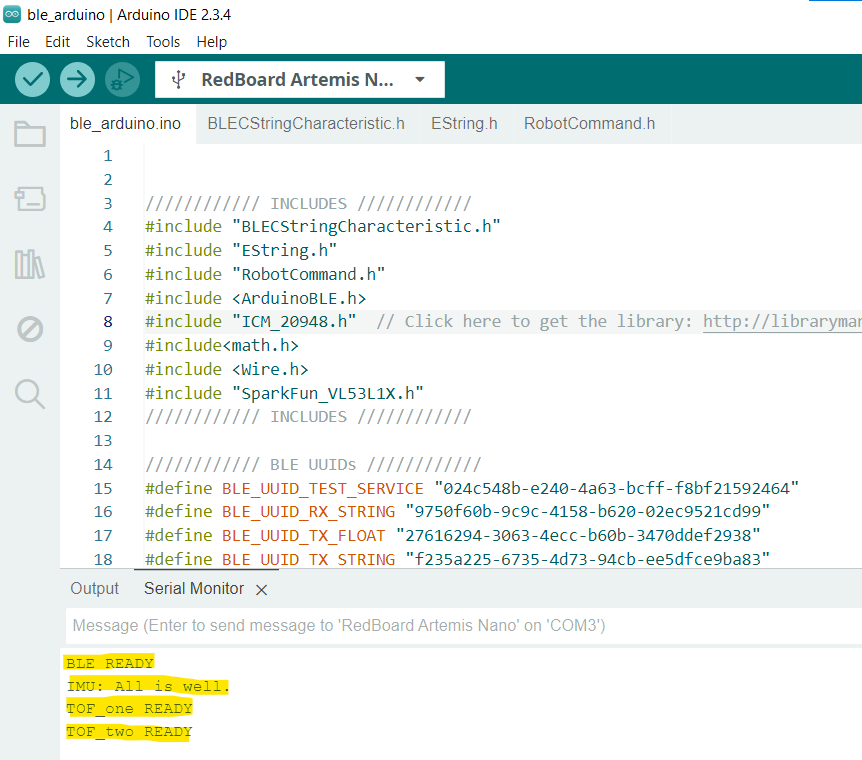This screenshot has height=760, width=862.
Task: Switch to the EString.h tab
Action: click(465, 124)
